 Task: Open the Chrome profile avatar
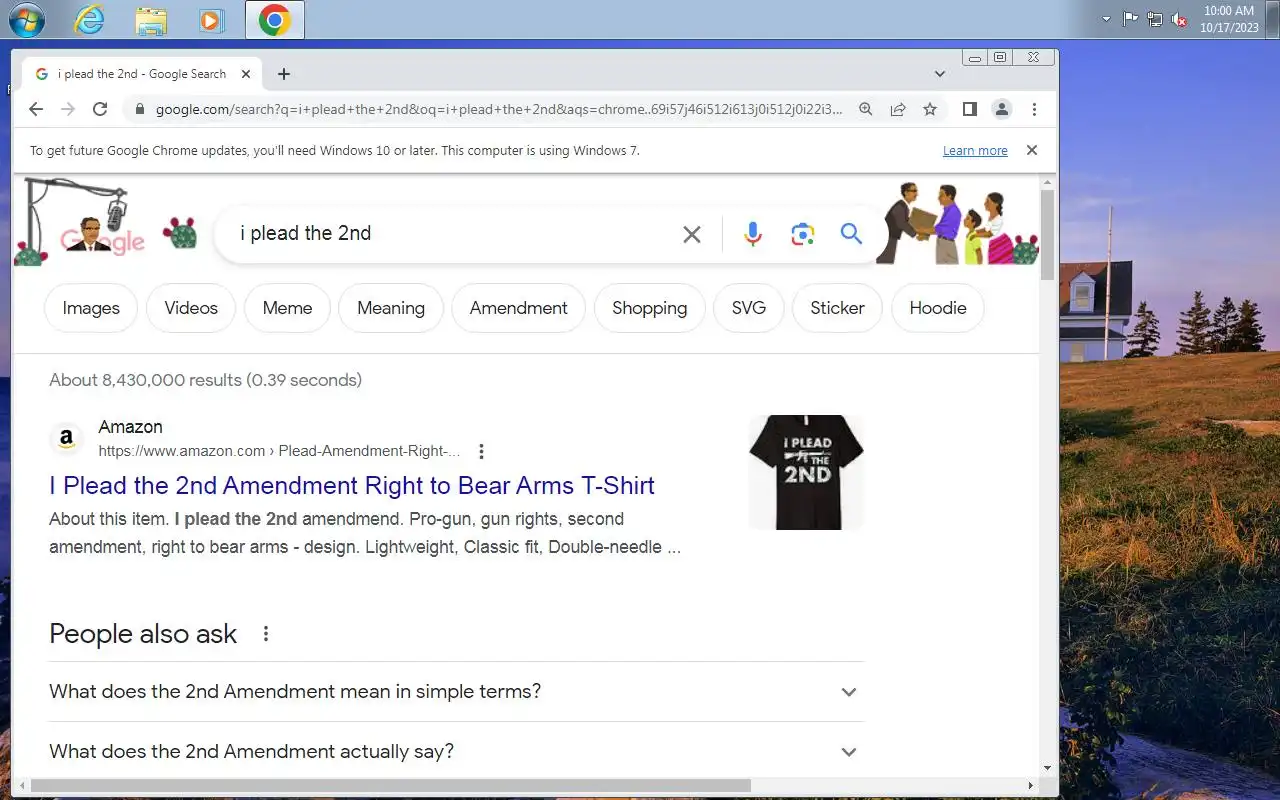coord(1001,109)
